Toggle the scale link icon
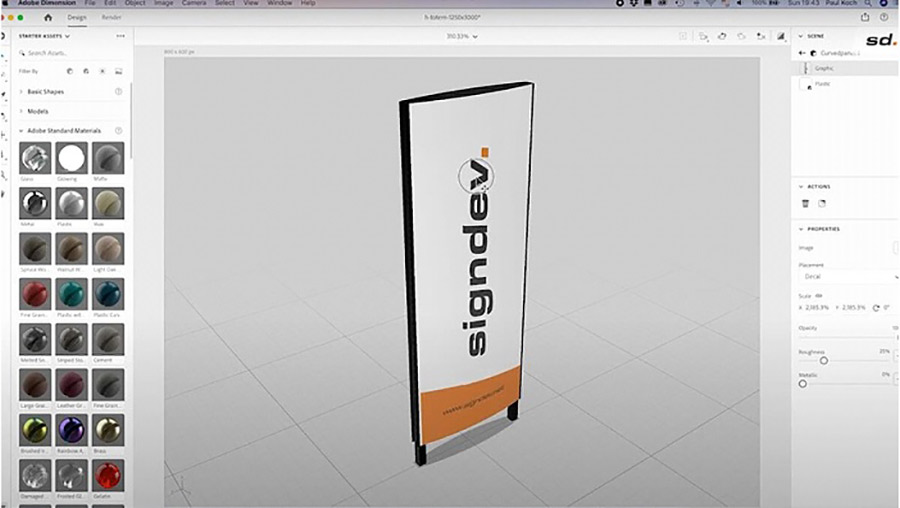Screen dimensions: 900x508 pyautogui.click(x=819, y=296)
